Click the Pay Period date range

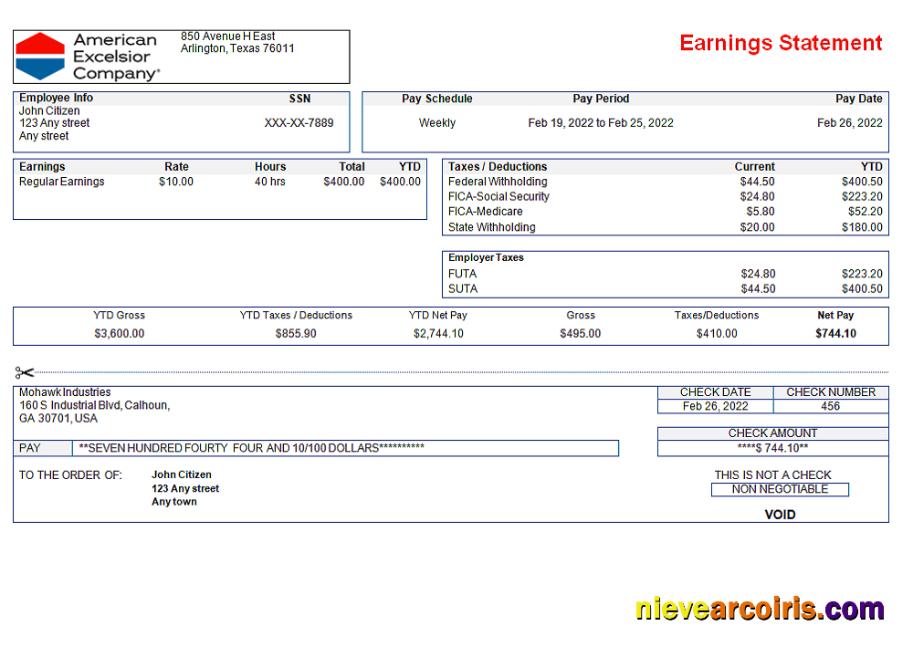[x=600, y=123]
